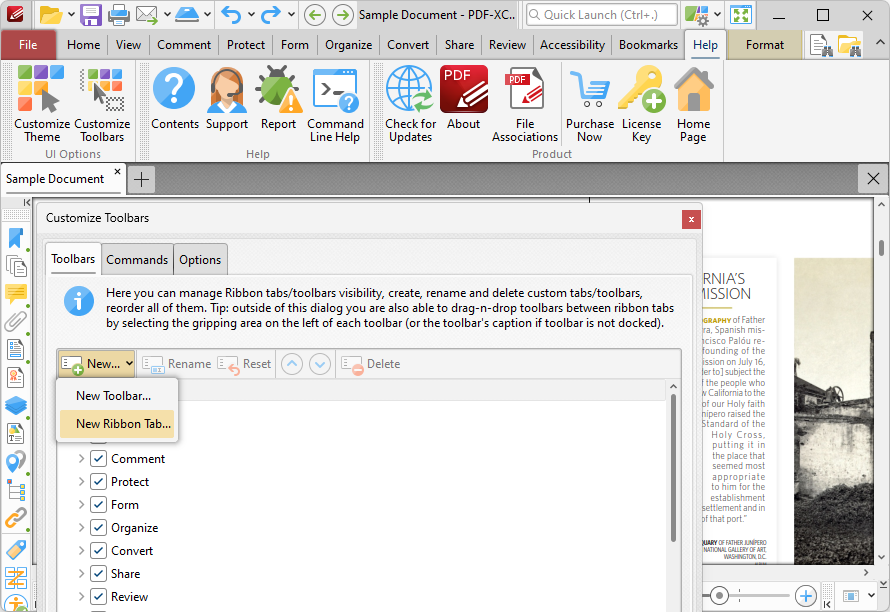Switch to the Commands tab
The width and height of the screenshot is (890, 612).
[137, 259]
